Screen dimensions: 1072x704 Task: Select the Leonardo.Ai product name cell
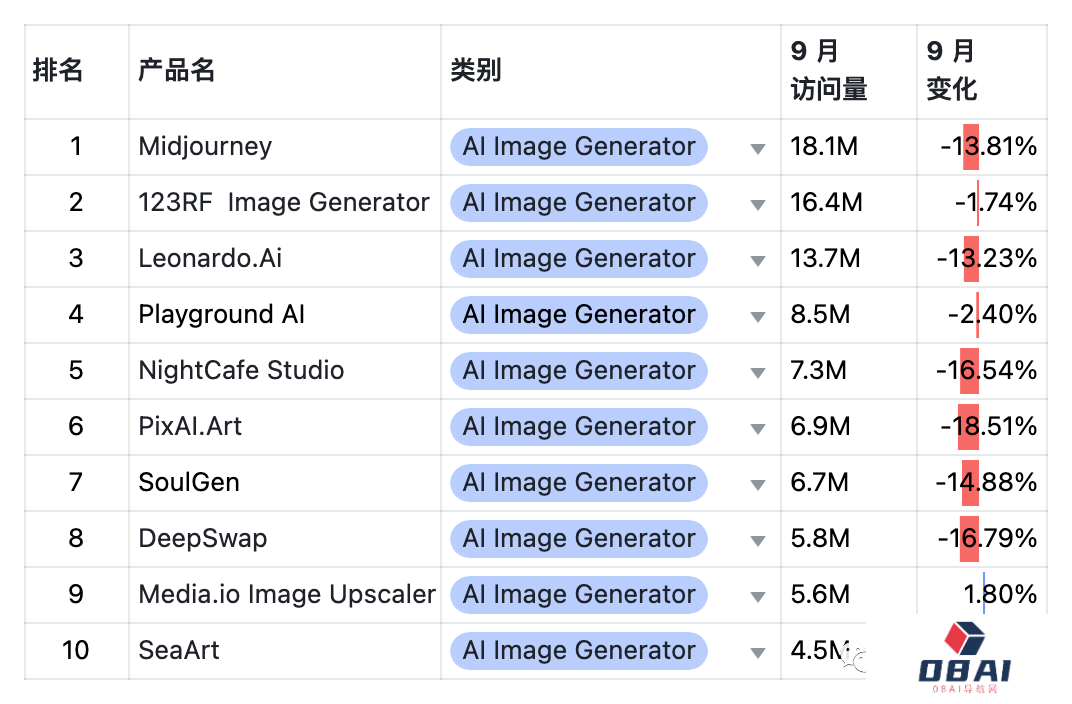pyautogui.click(x=285, y=259)
